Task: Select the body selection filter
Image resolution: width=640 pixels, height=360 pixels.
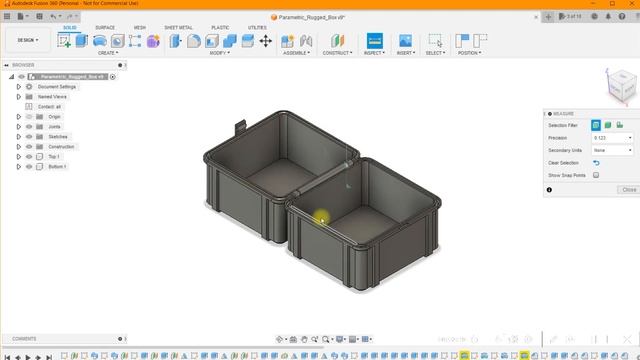Action: (x=608, y=125)
